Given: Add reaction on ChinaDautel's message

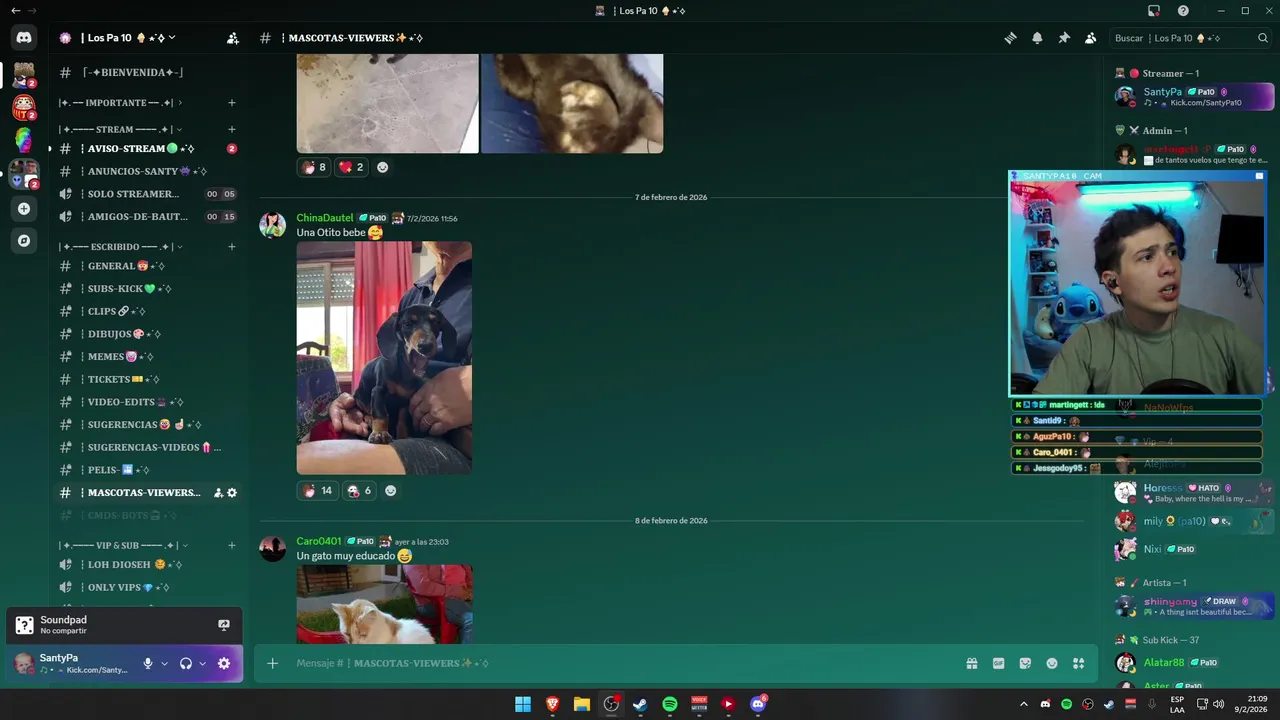Looking at the screenshot, I should click(391, 491).
